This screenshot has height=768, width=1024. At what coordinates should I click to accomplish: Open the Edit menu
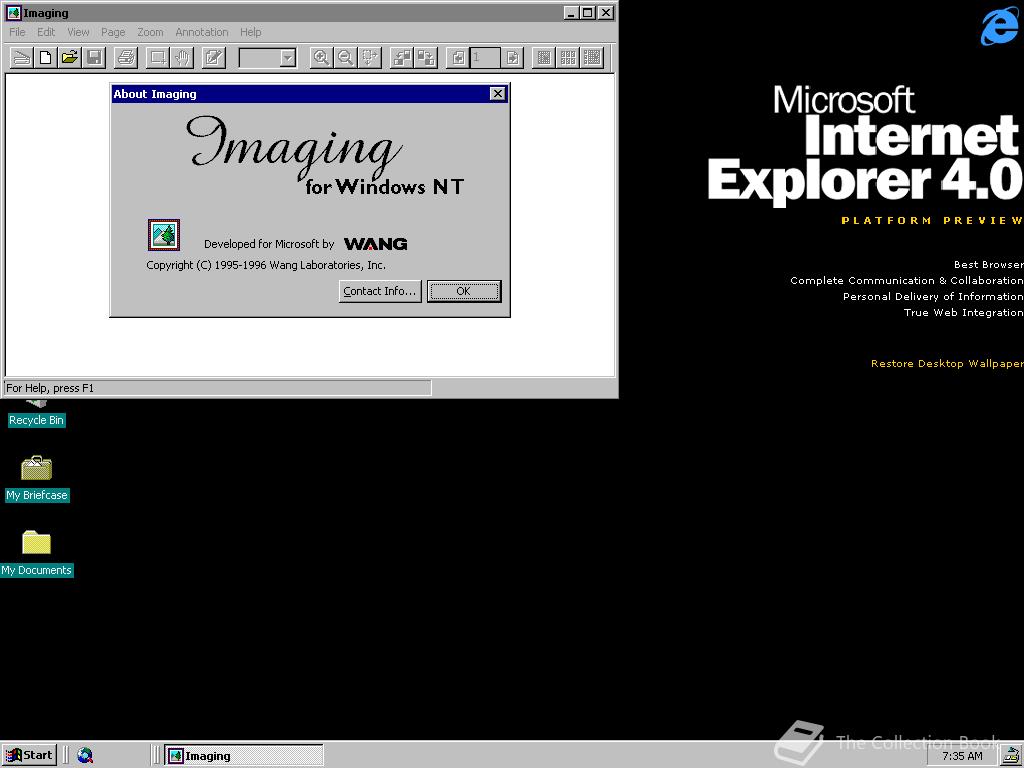[x=46, y=32]
